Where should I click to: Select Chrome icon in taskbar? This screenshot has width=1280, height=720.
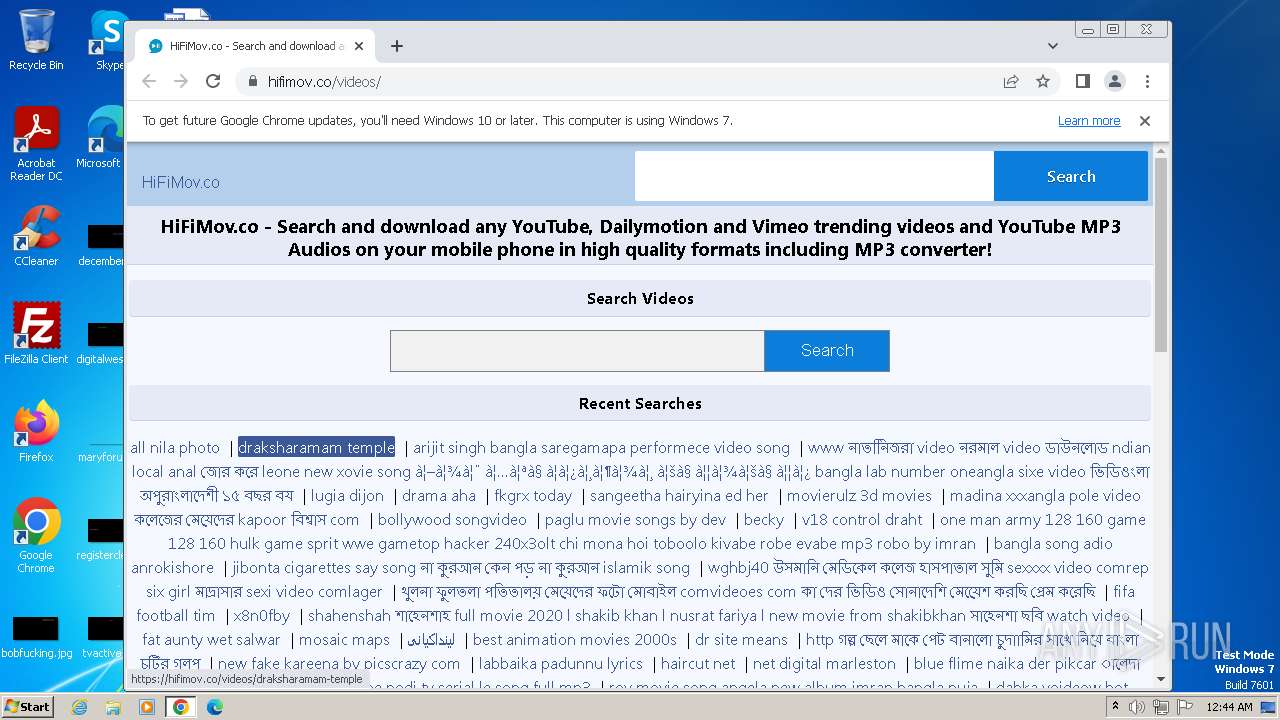(x=181, y=707)
